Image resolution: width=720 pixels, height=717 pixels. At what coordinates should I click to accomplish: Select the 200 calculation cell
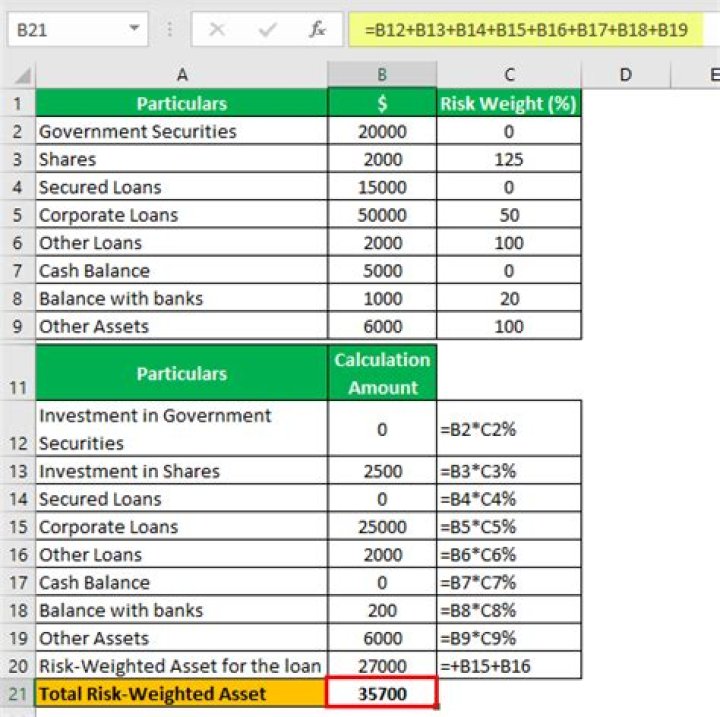pos(382,610)
